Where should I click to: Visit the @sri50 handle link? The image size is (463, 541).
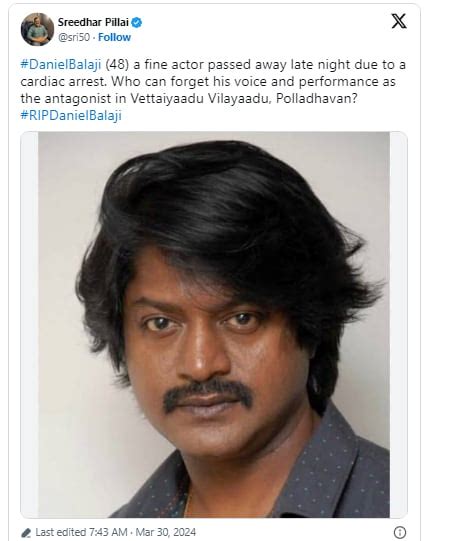tap(74, 37)
